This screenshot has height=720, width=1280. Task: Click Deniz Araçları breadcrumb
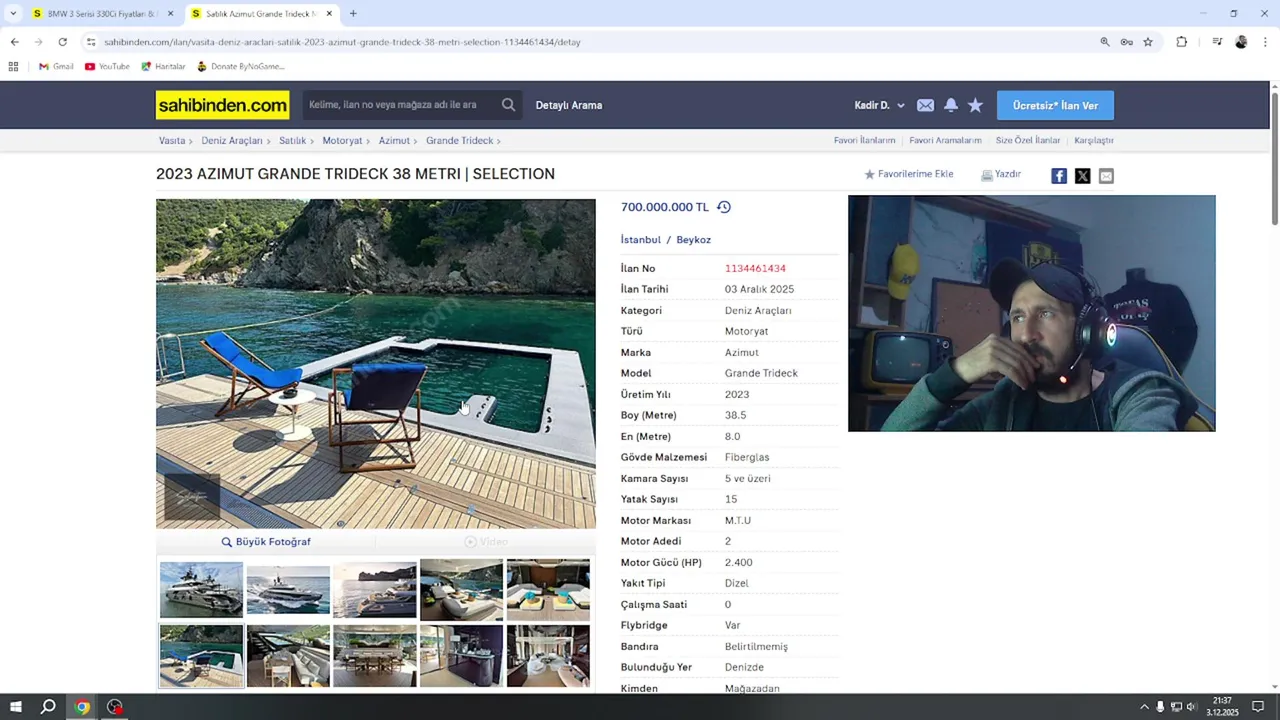231,141
